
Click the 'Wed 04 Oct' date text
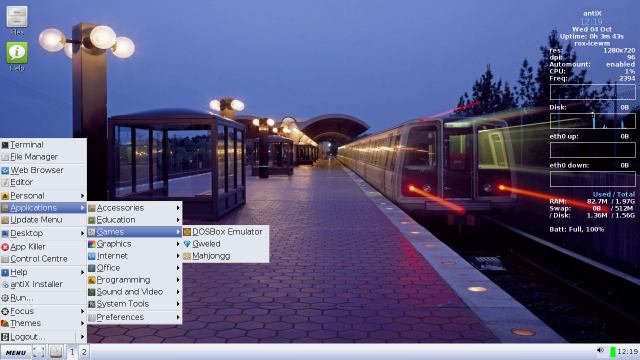tap(591, 29)
